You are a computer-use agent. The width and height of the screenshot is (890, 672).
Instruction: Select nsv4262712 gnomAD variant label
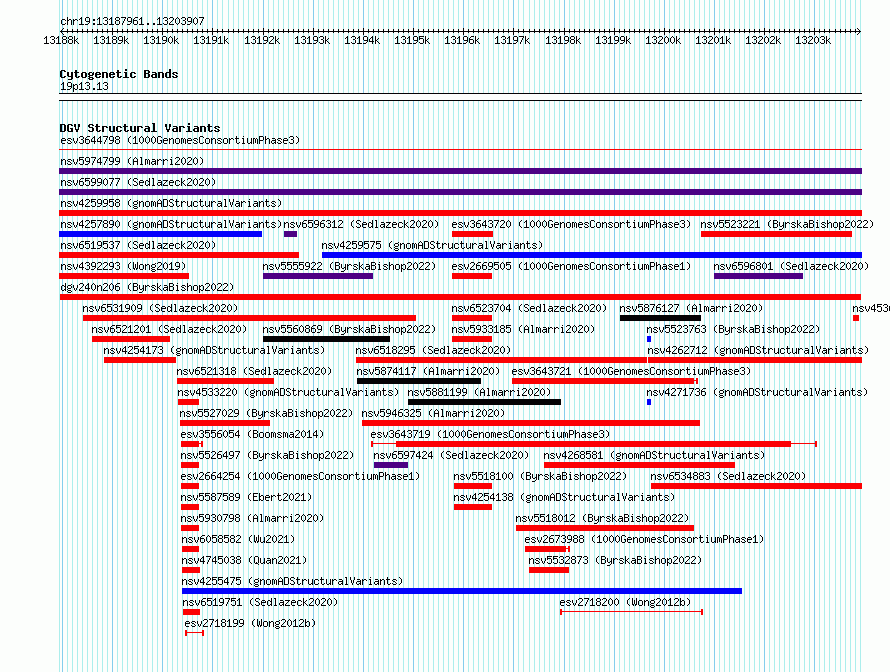pos(758,350)
